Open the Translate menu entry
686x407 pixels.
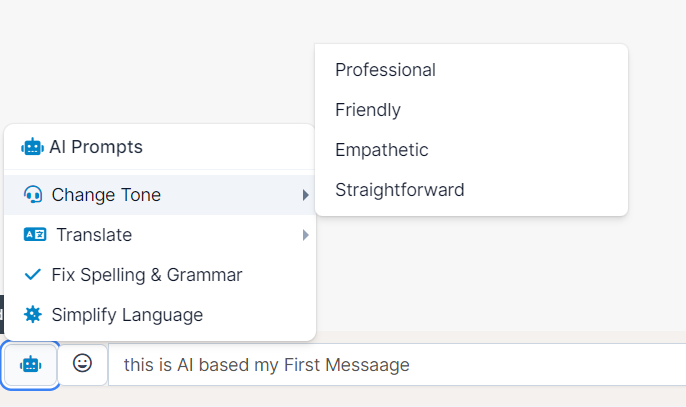tap(94, 235)
